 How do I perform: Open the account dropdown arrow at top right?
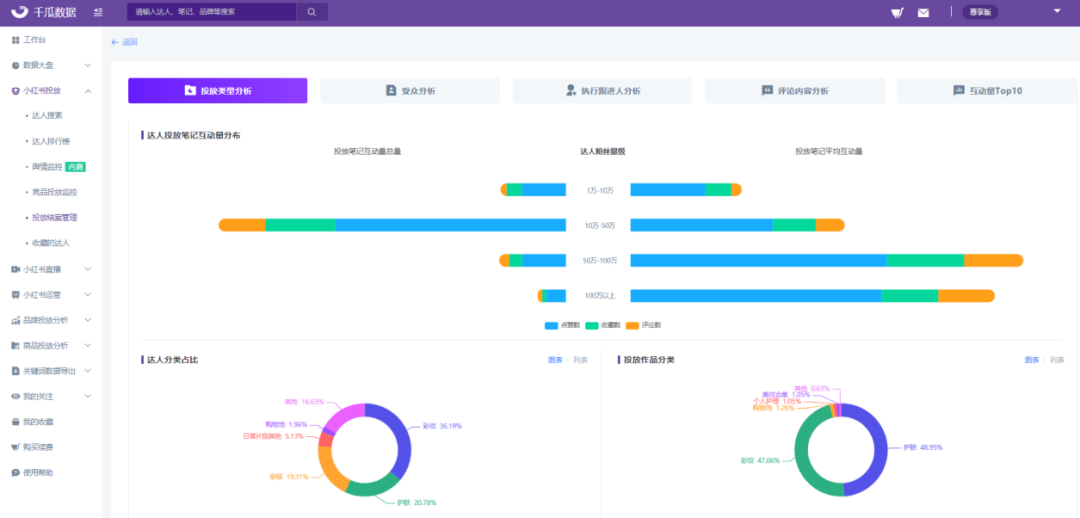tap(1057, 11)
